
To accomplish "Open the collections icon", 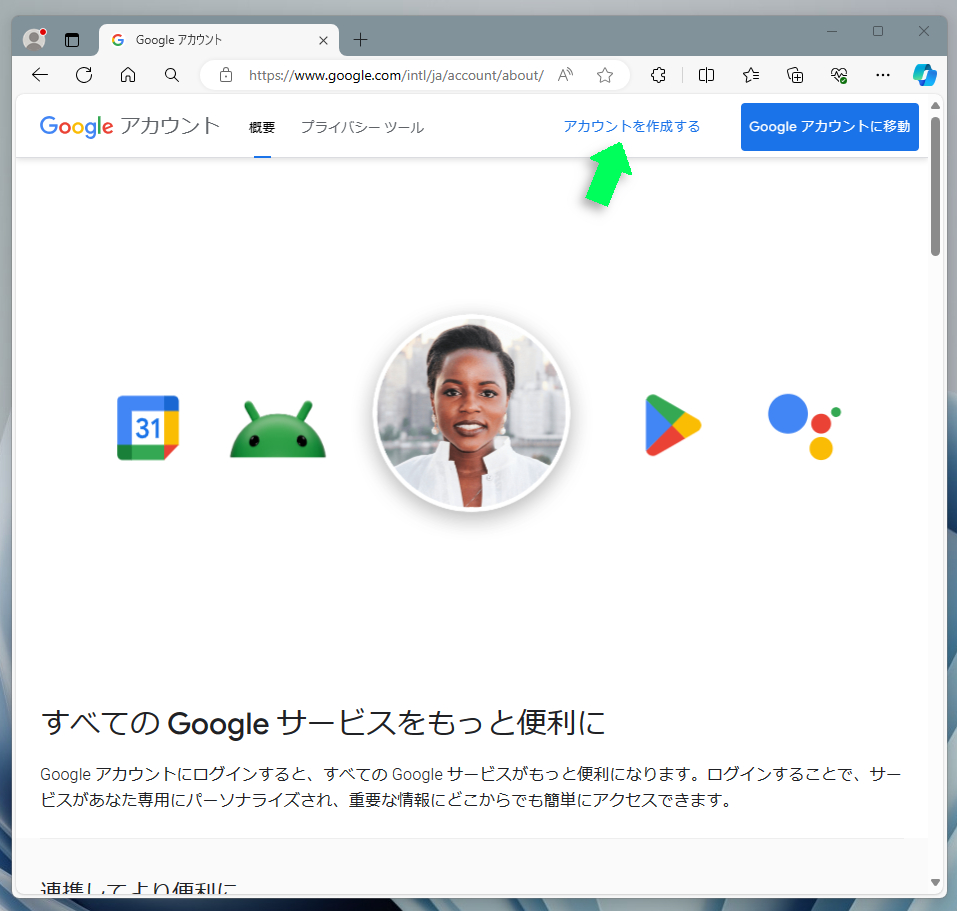I will tap(795, 75).
